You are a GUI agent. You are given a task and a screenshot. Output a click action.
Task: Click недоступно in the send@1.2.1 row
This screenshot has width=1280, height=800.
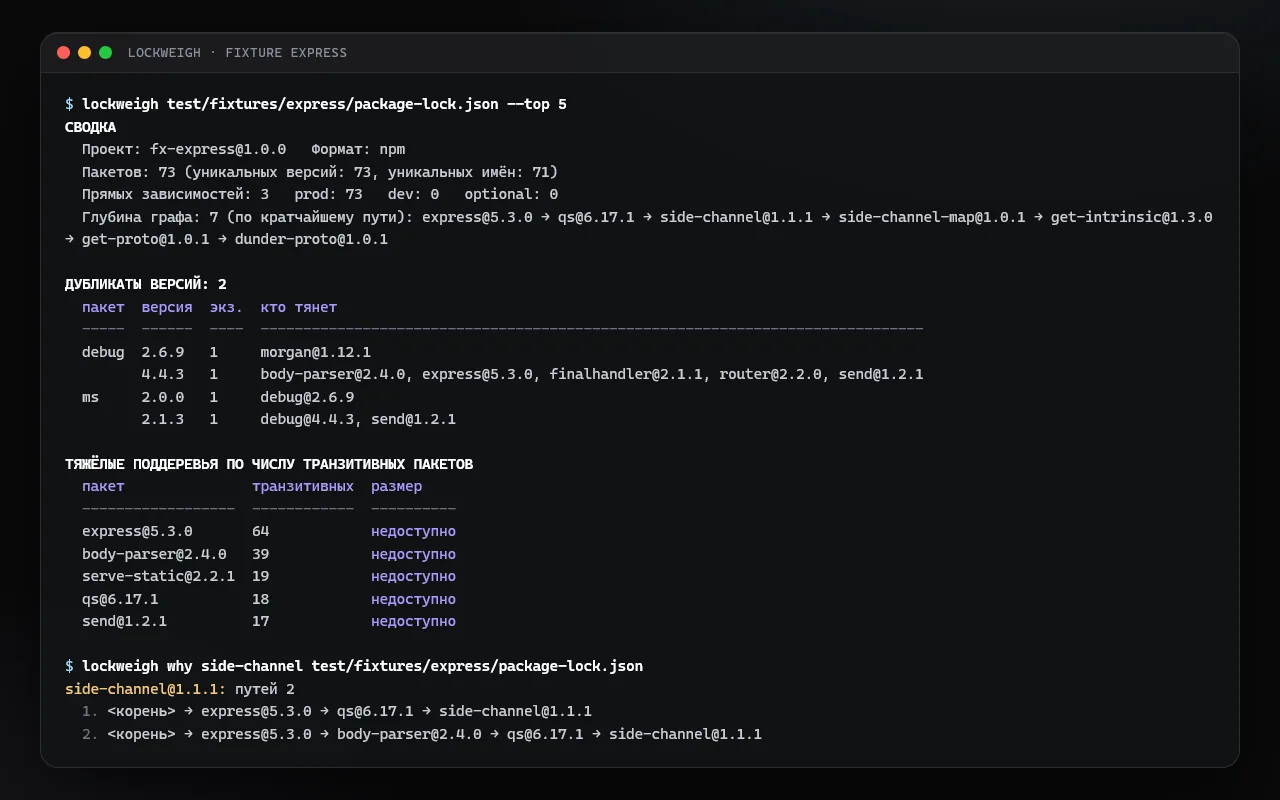click(413, 621)
